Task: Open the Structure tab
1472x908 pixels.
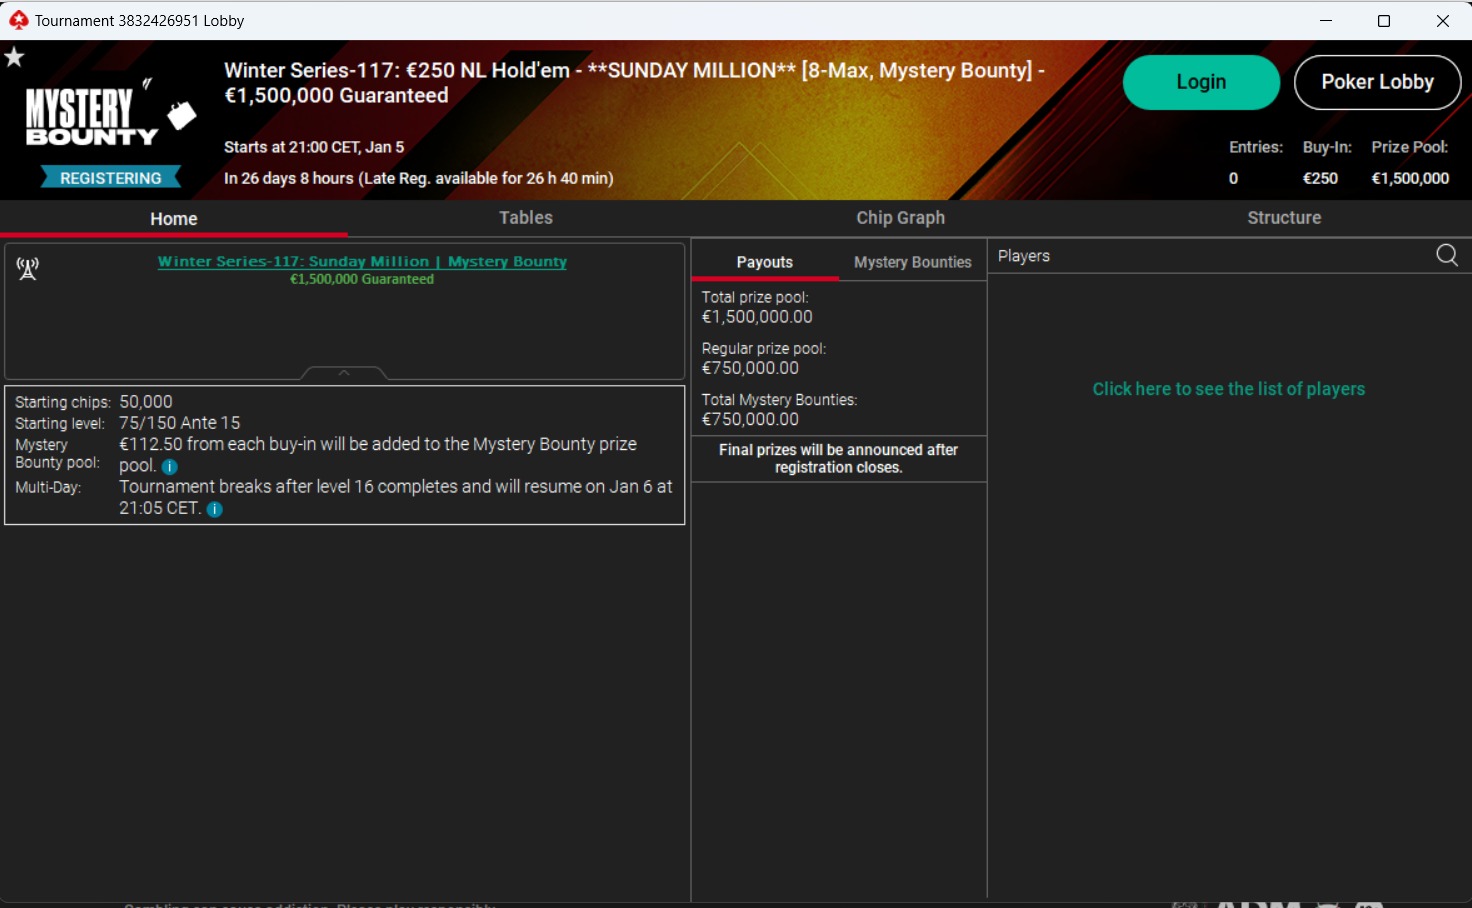Action: coord(1284,217)
